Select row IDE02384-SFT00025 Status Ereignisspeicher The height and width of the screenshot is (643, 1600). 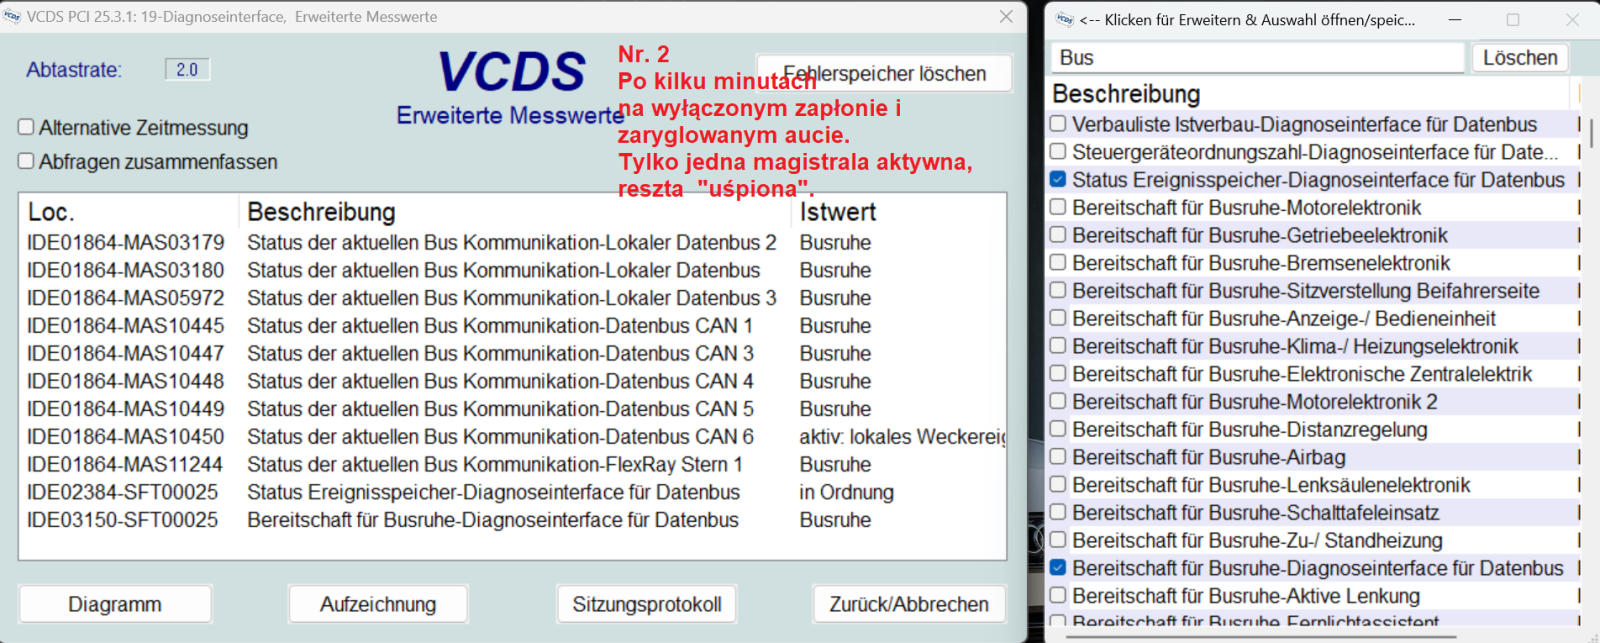[x=512, y=492]
